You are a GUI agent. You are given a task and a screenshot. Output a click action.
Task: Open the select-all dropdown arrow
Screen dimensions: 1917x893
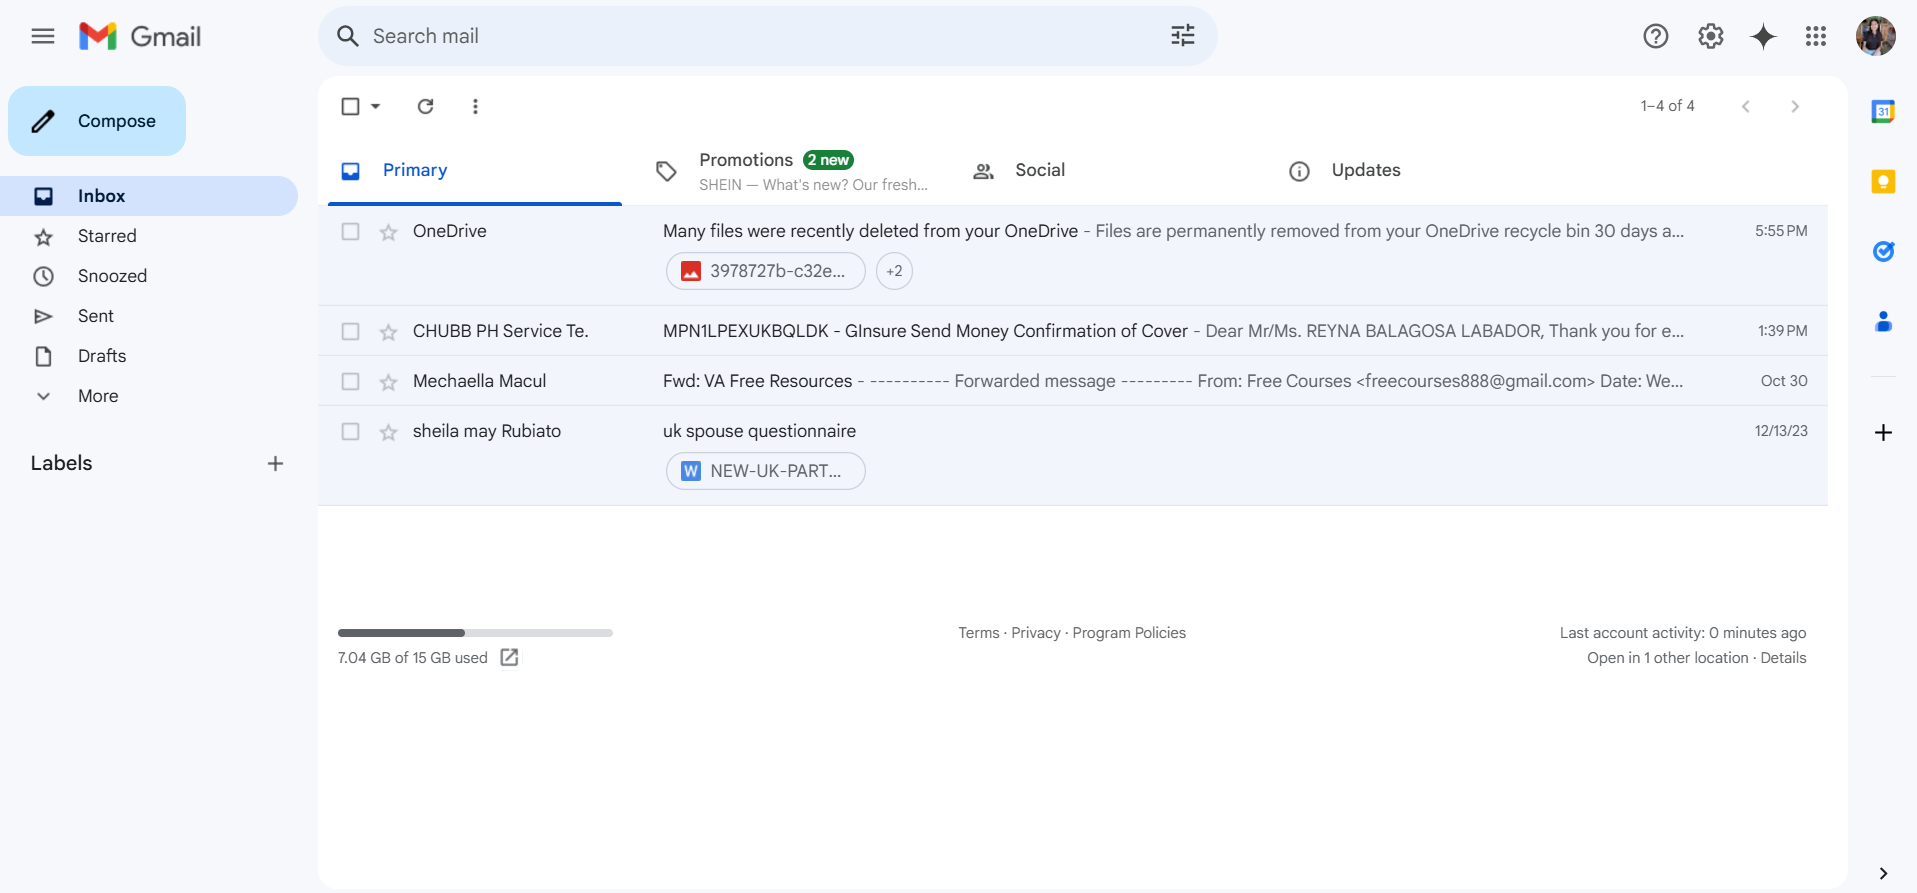click(376, 106)
